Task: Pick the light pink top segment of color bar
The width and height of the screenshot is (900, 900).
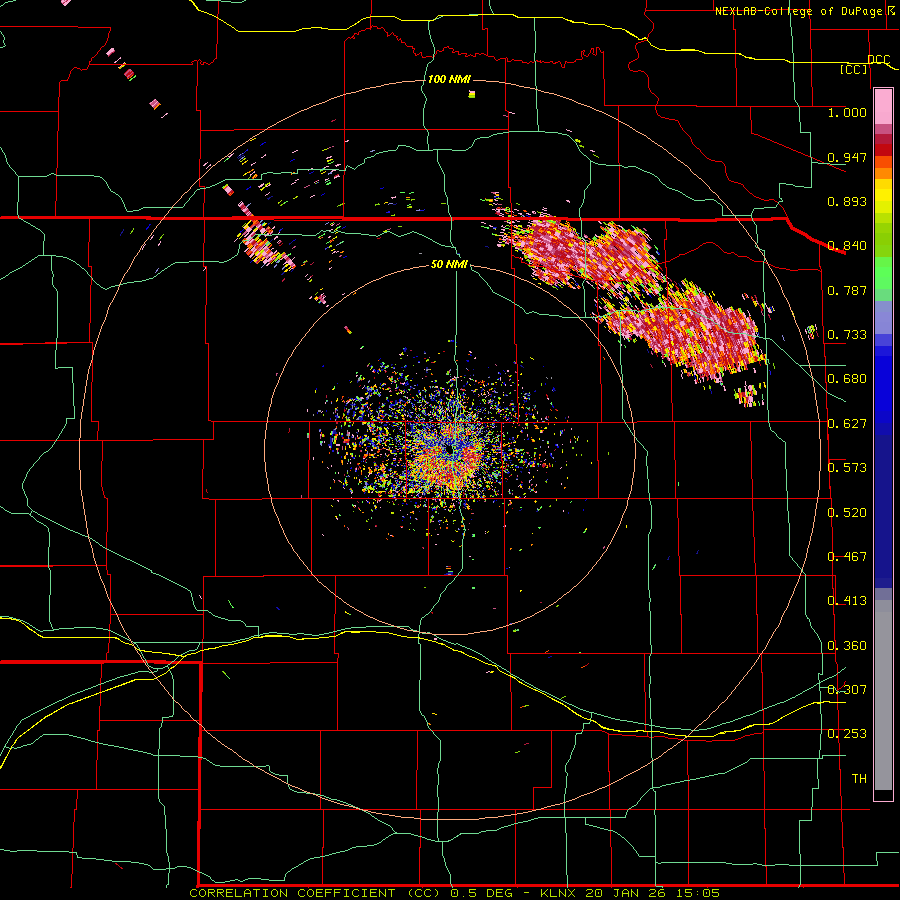Action: coord(883,107)
